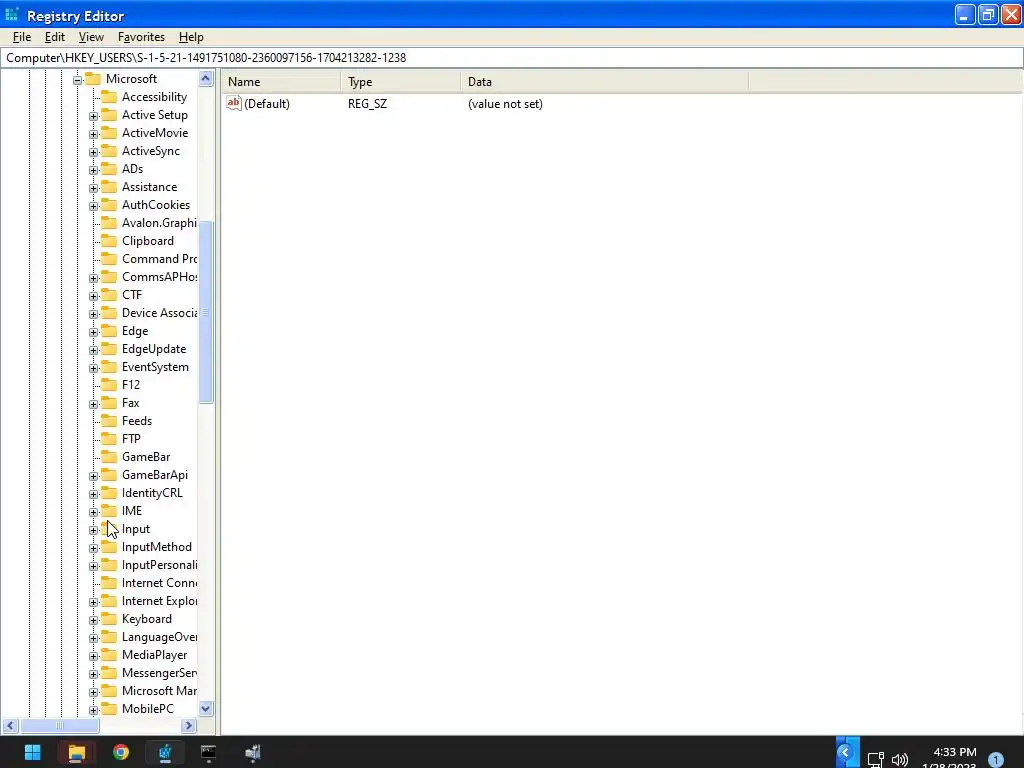Select the FTP folder icon

coord(109,439)
